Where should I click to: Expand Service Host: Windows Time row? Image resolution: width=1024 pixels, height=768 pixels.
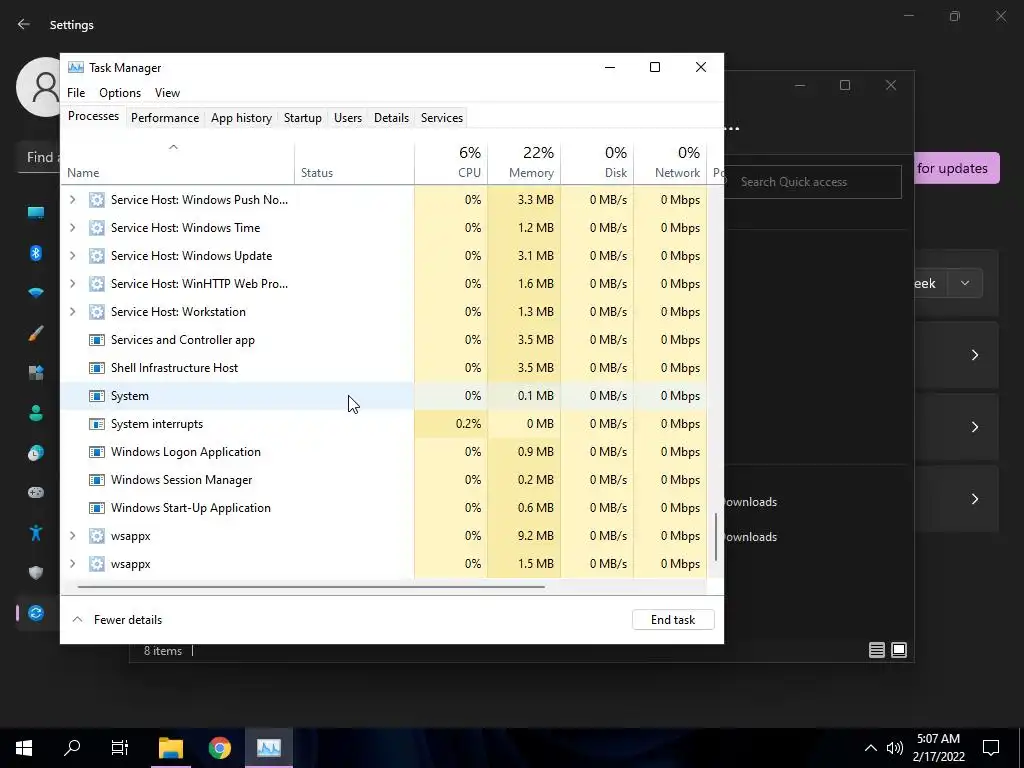(x=72, y=228)
